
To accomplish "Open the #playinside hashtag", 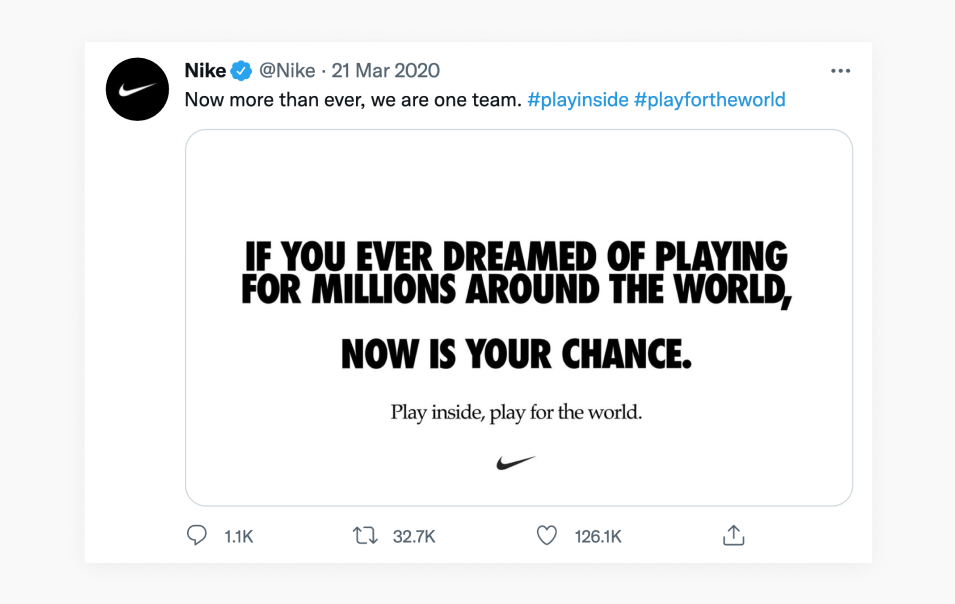I will (x=578, y=100).
